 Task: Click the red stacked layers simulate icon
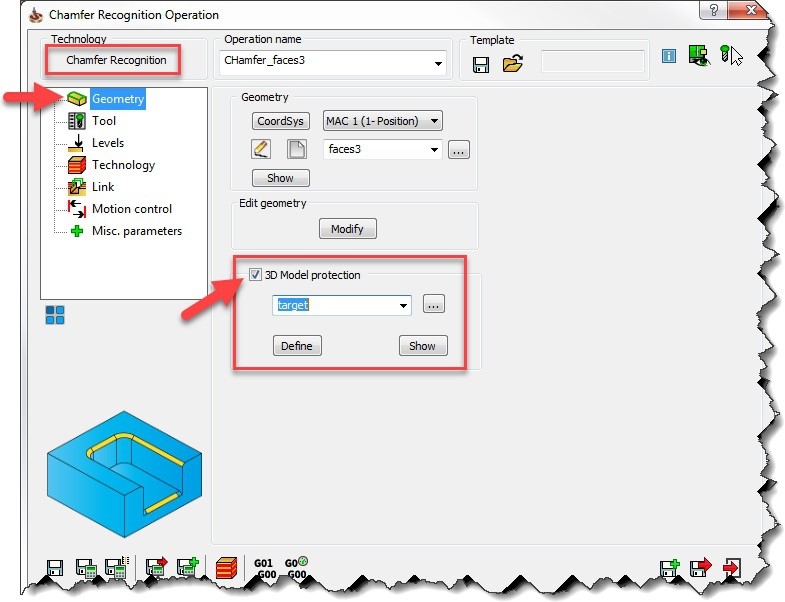click(226, 568)
